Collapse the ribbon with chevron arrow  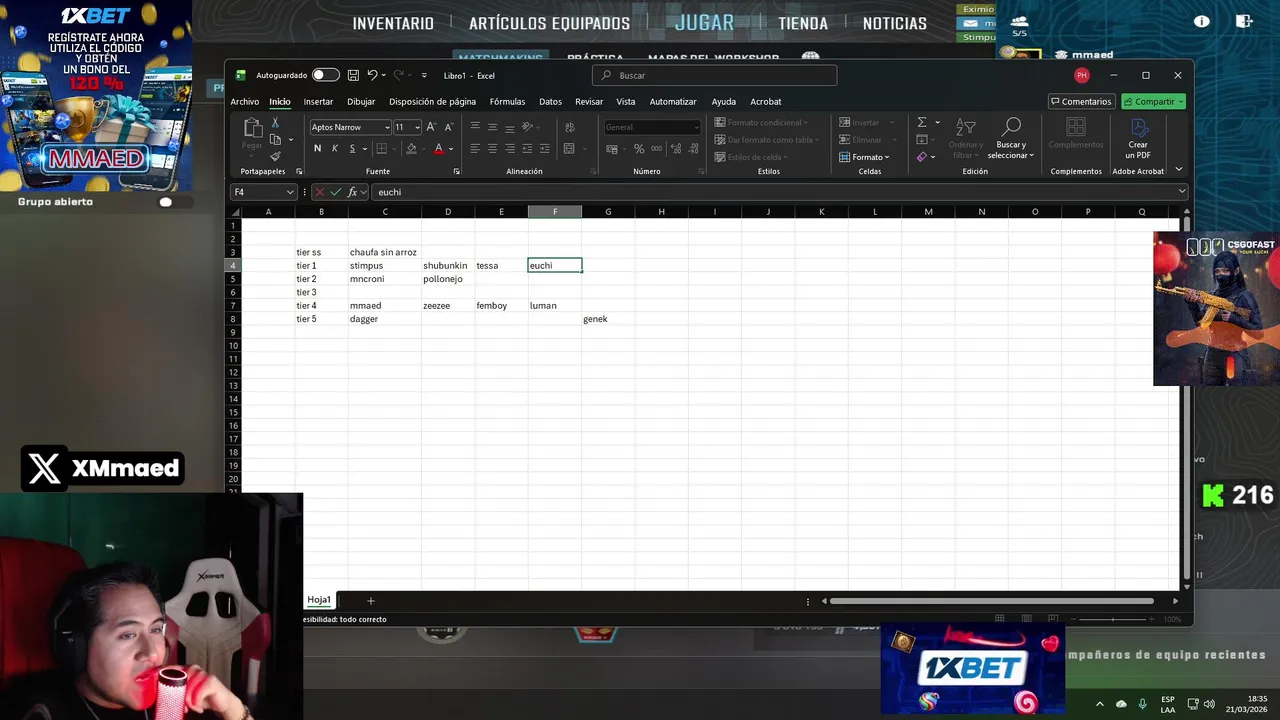1178,170
